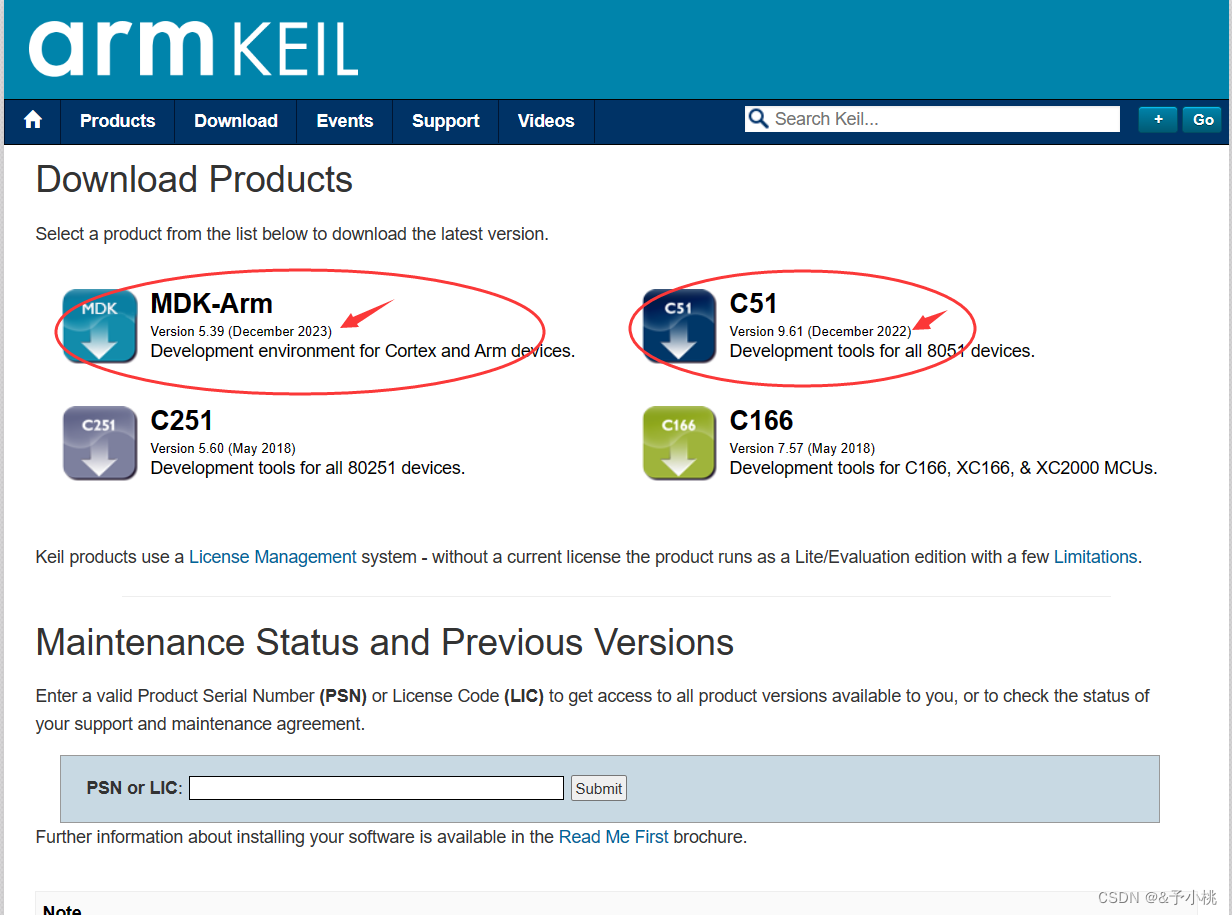Open the Products menu
The width and height of the screenshot is (1232, 915).
117,121
